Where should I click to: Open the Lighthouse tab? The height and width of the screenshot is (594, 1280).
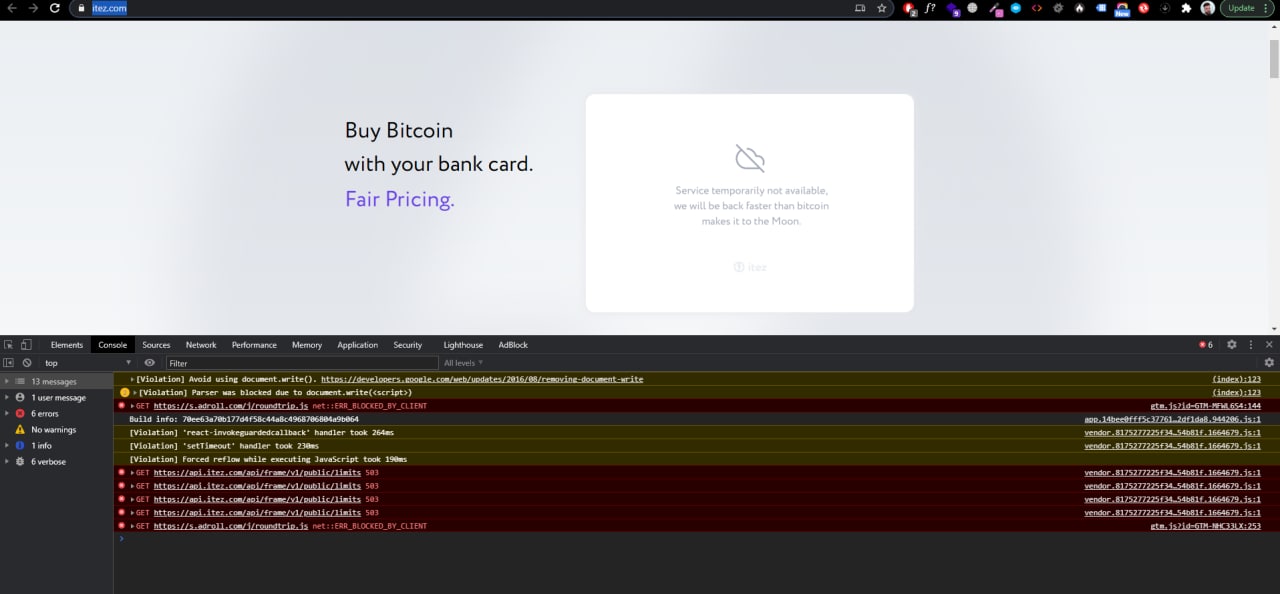pyautogui.click(x=463, y=345)
